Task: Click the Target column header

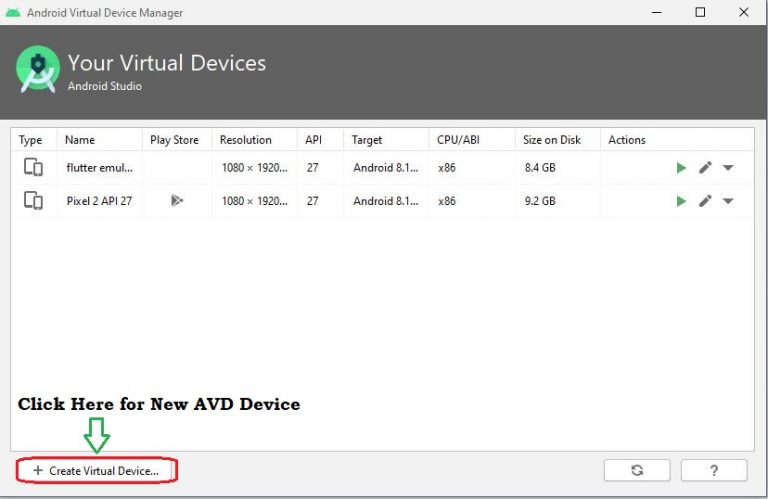Action: point(367,140)
